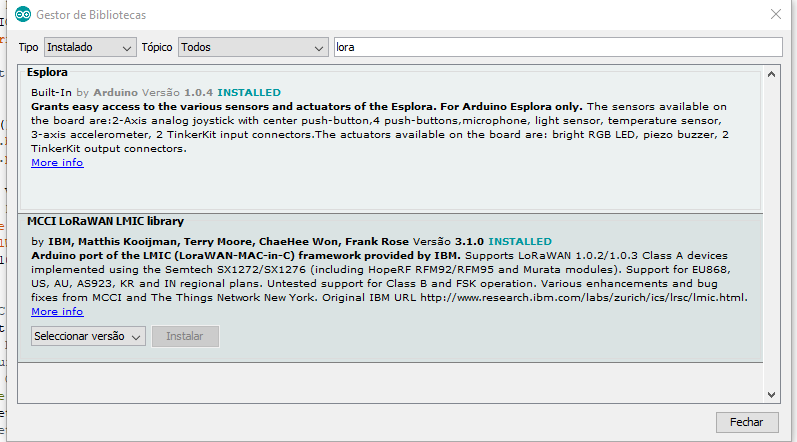Click the Fechar button
Viewport: 797px width, 442px height.
pos(746,422)
